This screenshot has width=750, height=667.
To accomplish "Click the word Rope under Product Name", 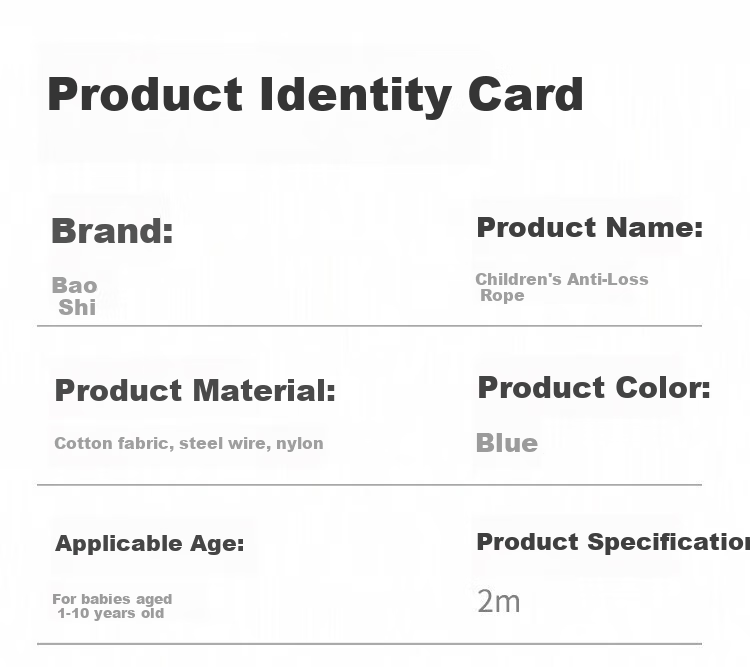I will pyautogui.click(x=502, y=295).
